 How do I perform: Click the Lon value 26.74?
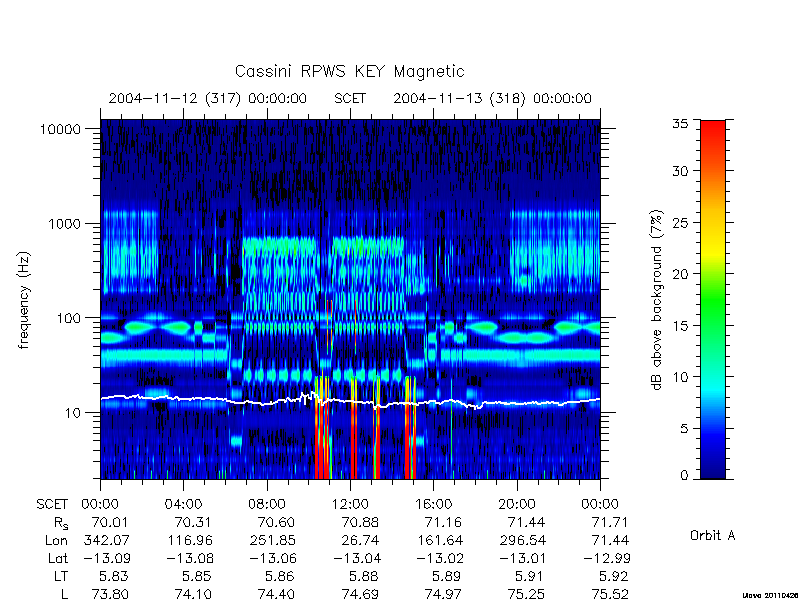click(360, 540)
